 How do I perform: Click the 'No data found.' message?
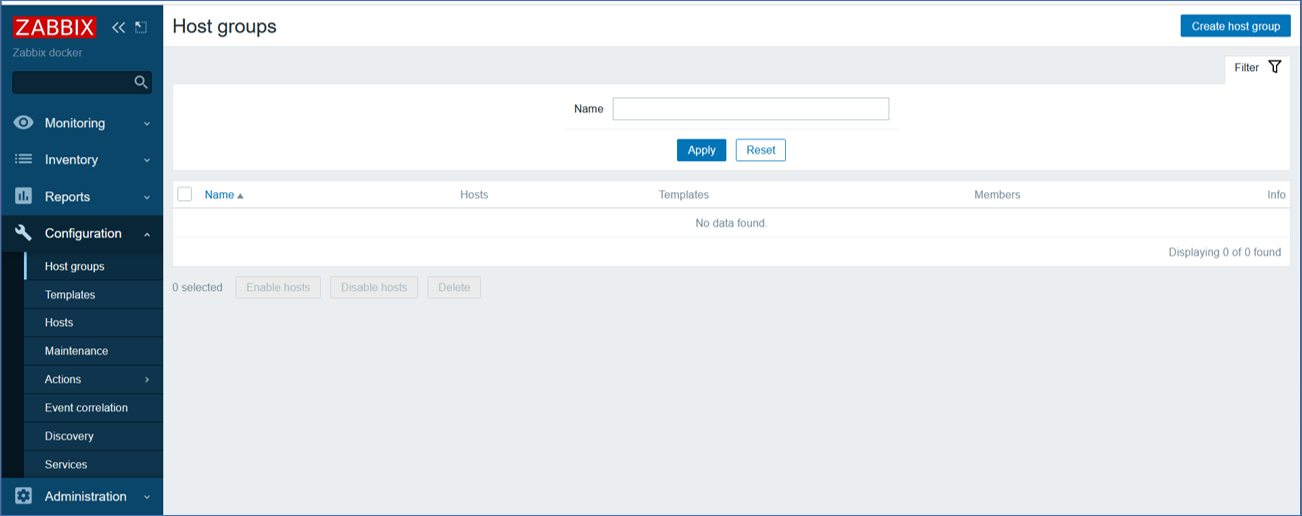click(731, 223)
